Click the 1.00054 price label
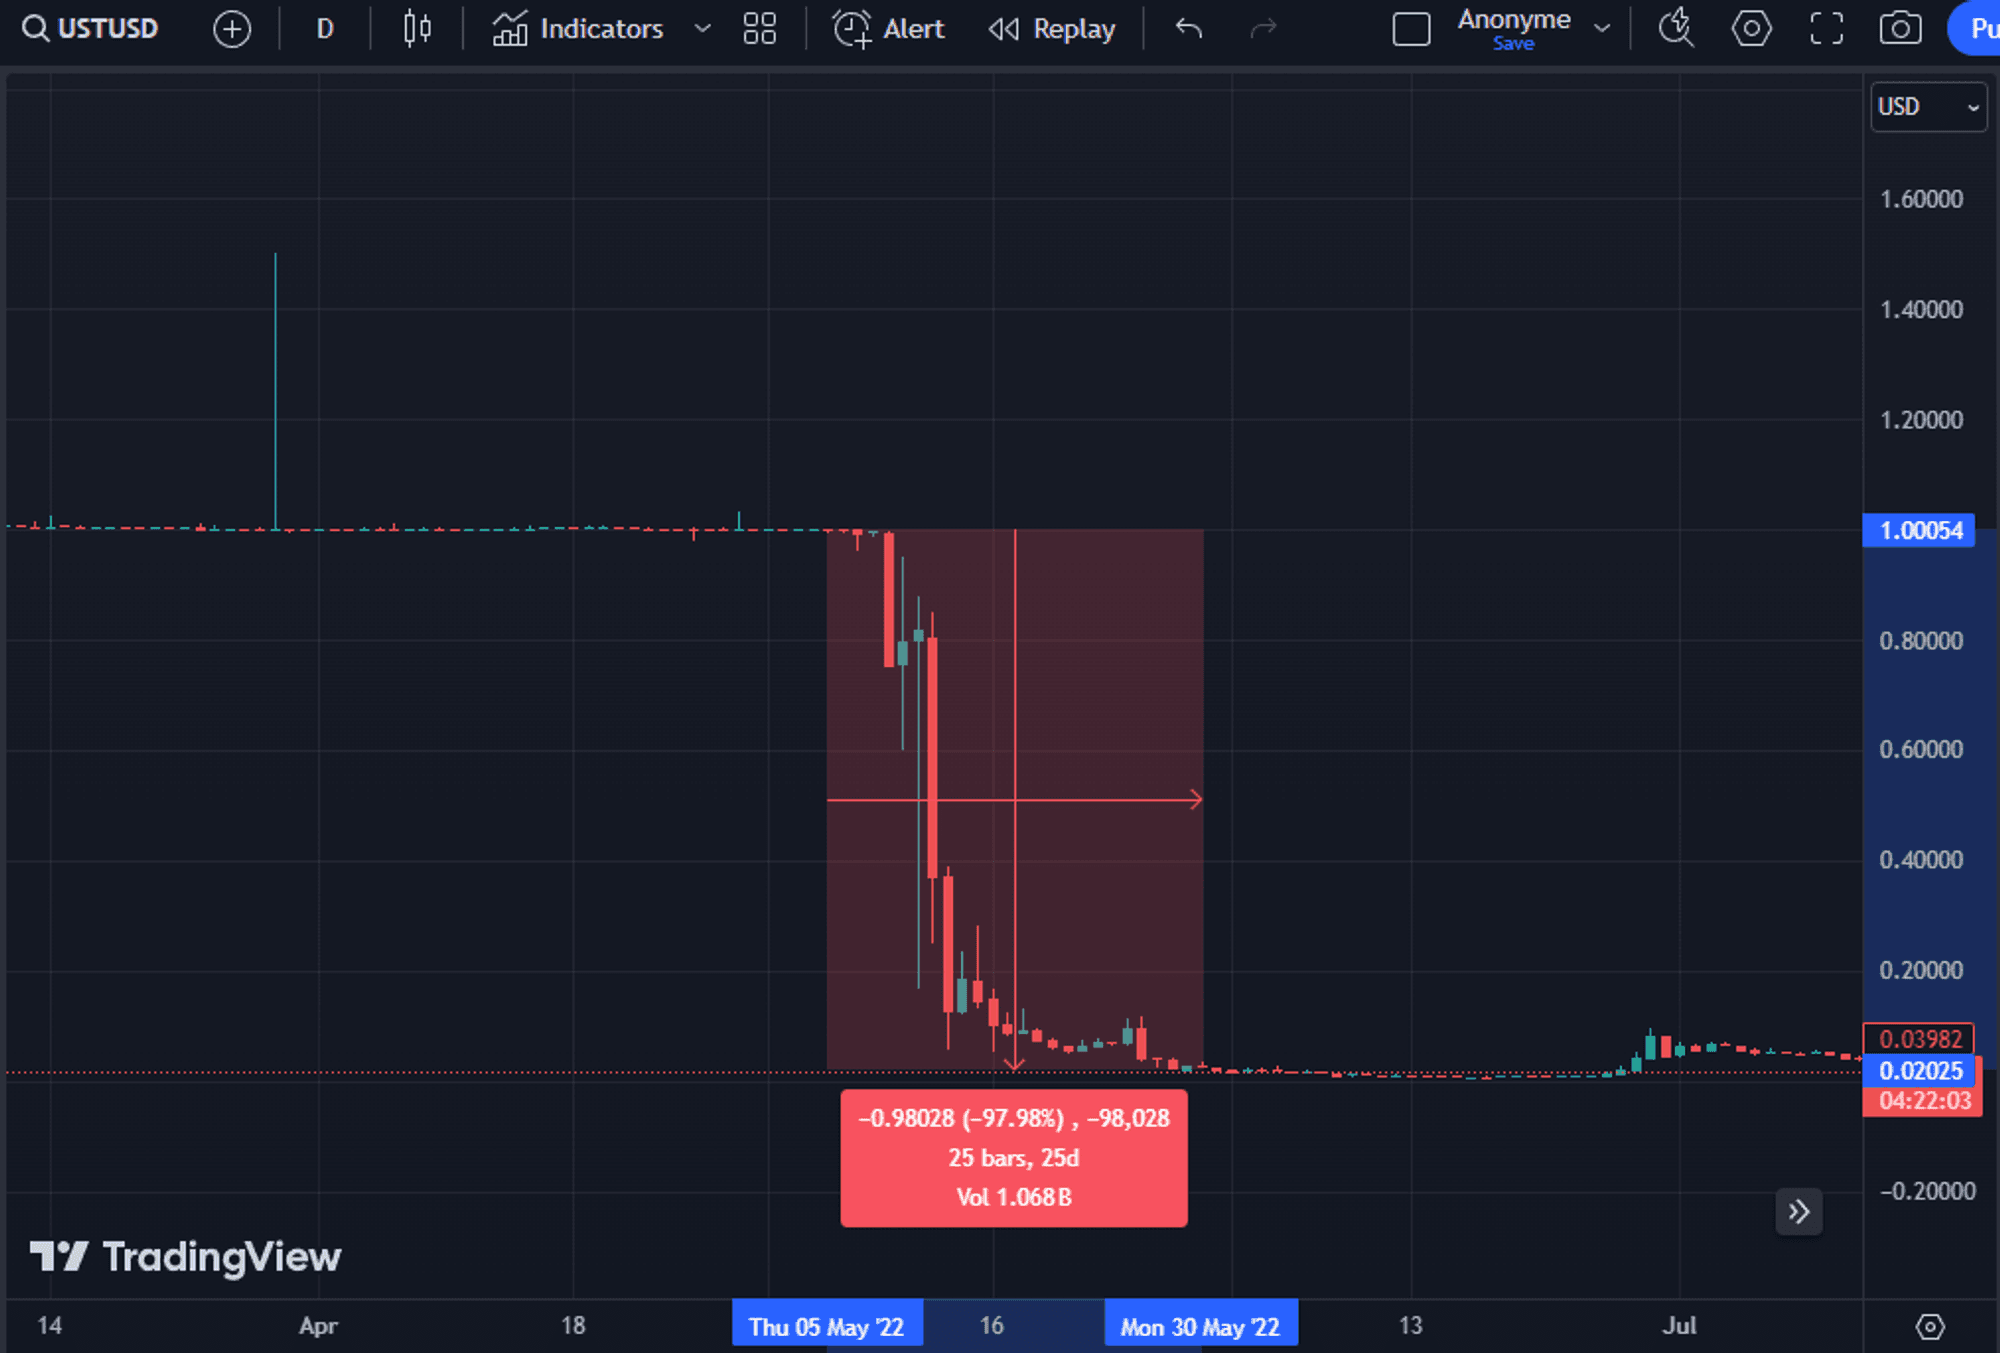 click(1919, 530)
